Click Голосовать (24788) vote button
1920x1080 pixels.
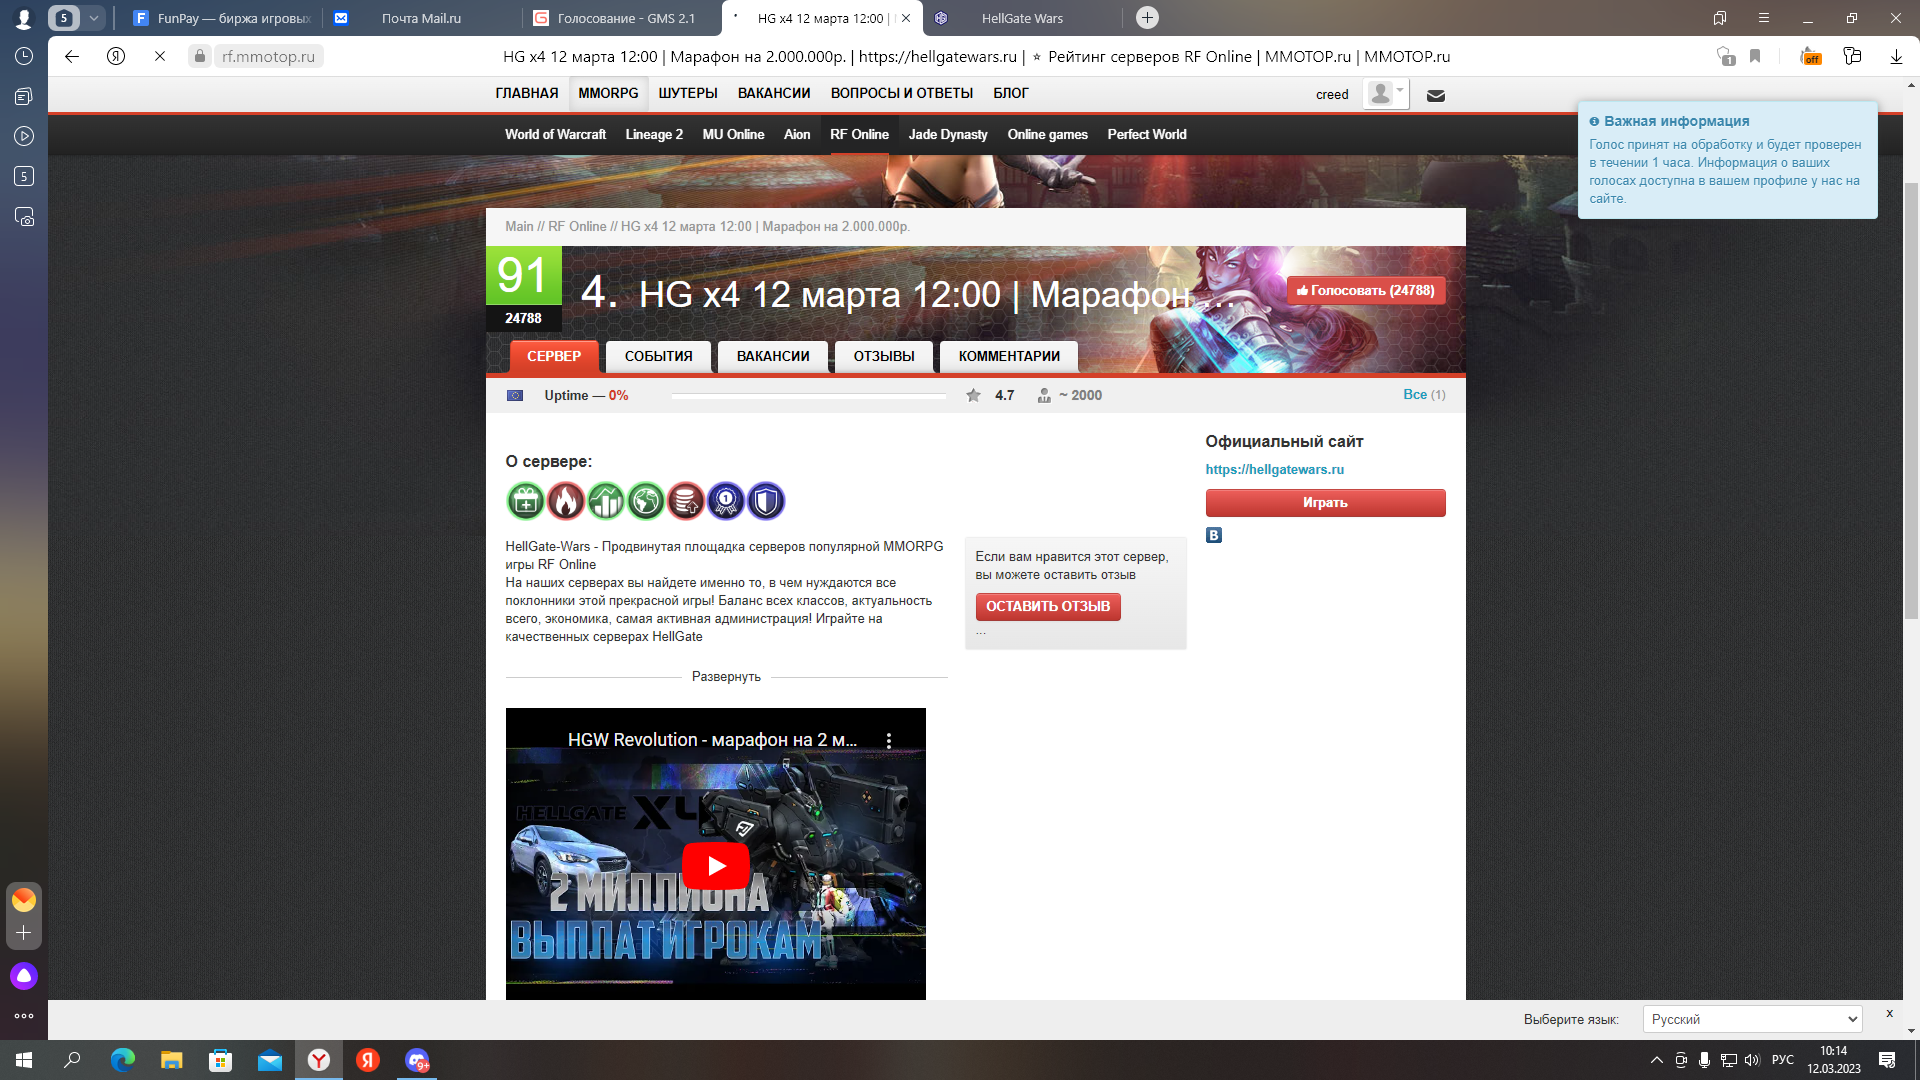[x=1365, y=291]
